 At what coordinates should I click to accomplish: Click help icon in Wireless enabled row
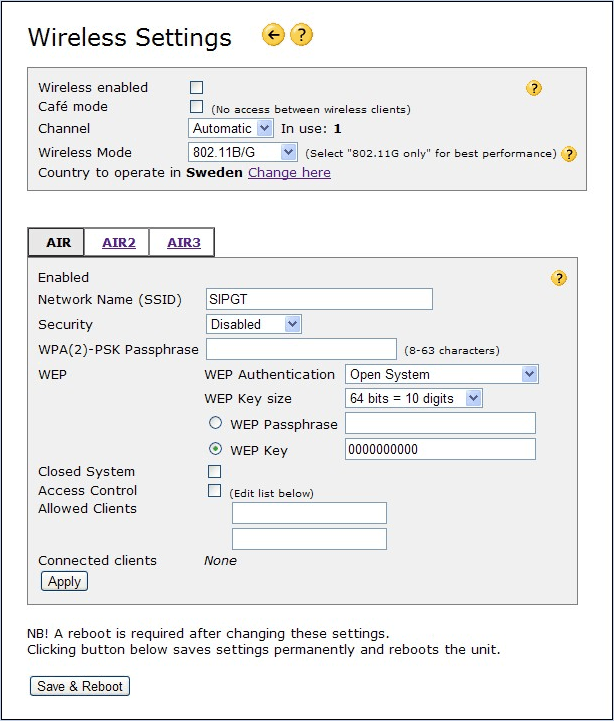(534, 88)
